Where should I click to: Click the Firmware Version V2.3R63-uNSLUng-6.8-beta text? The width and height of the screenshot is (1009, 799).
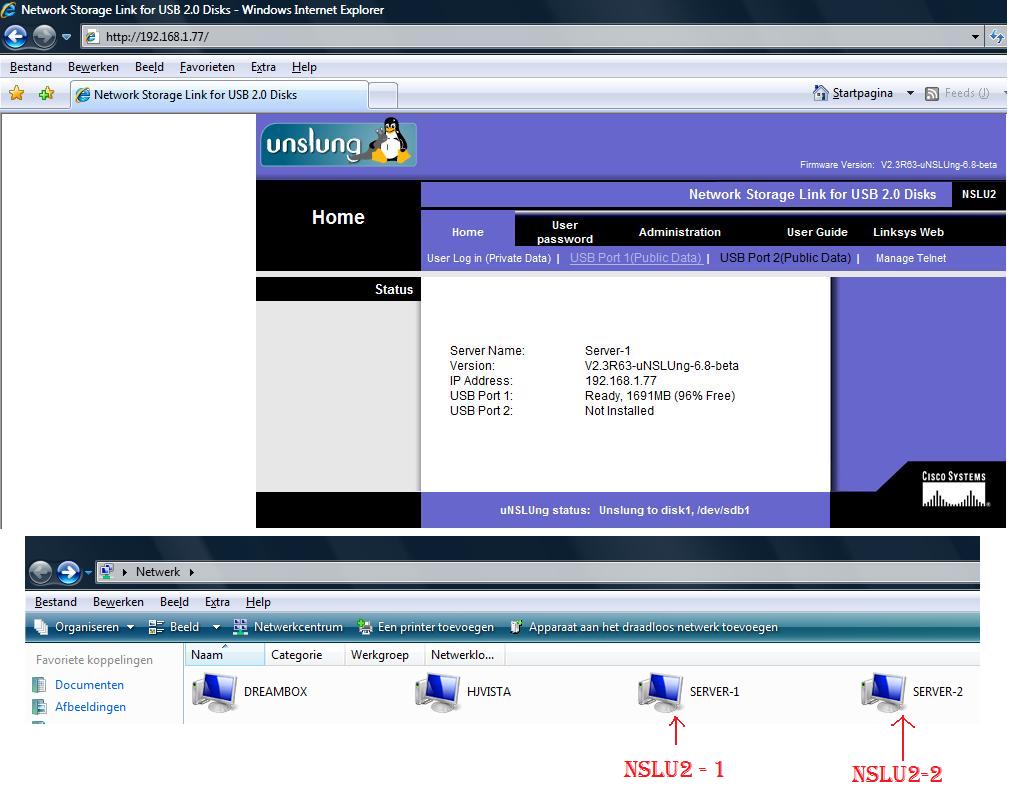pos(898,165)
